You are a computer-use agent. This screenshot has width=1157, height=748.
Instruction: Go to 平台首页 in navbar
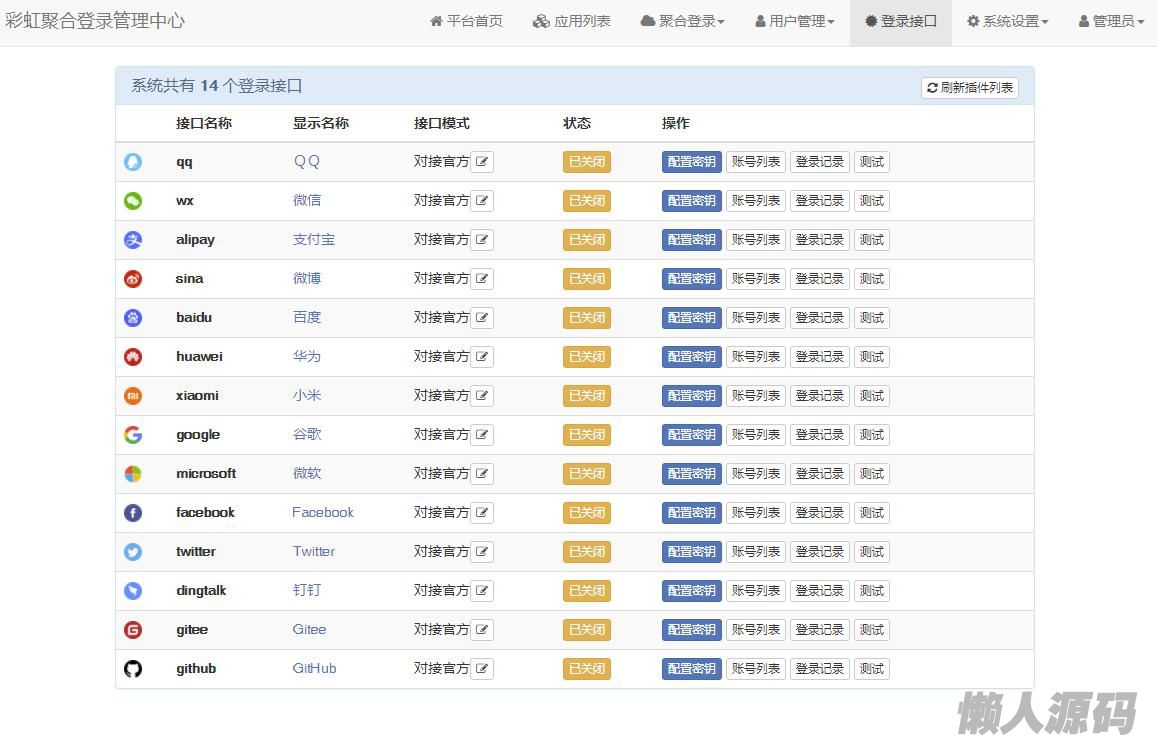(x=466, y=21)
